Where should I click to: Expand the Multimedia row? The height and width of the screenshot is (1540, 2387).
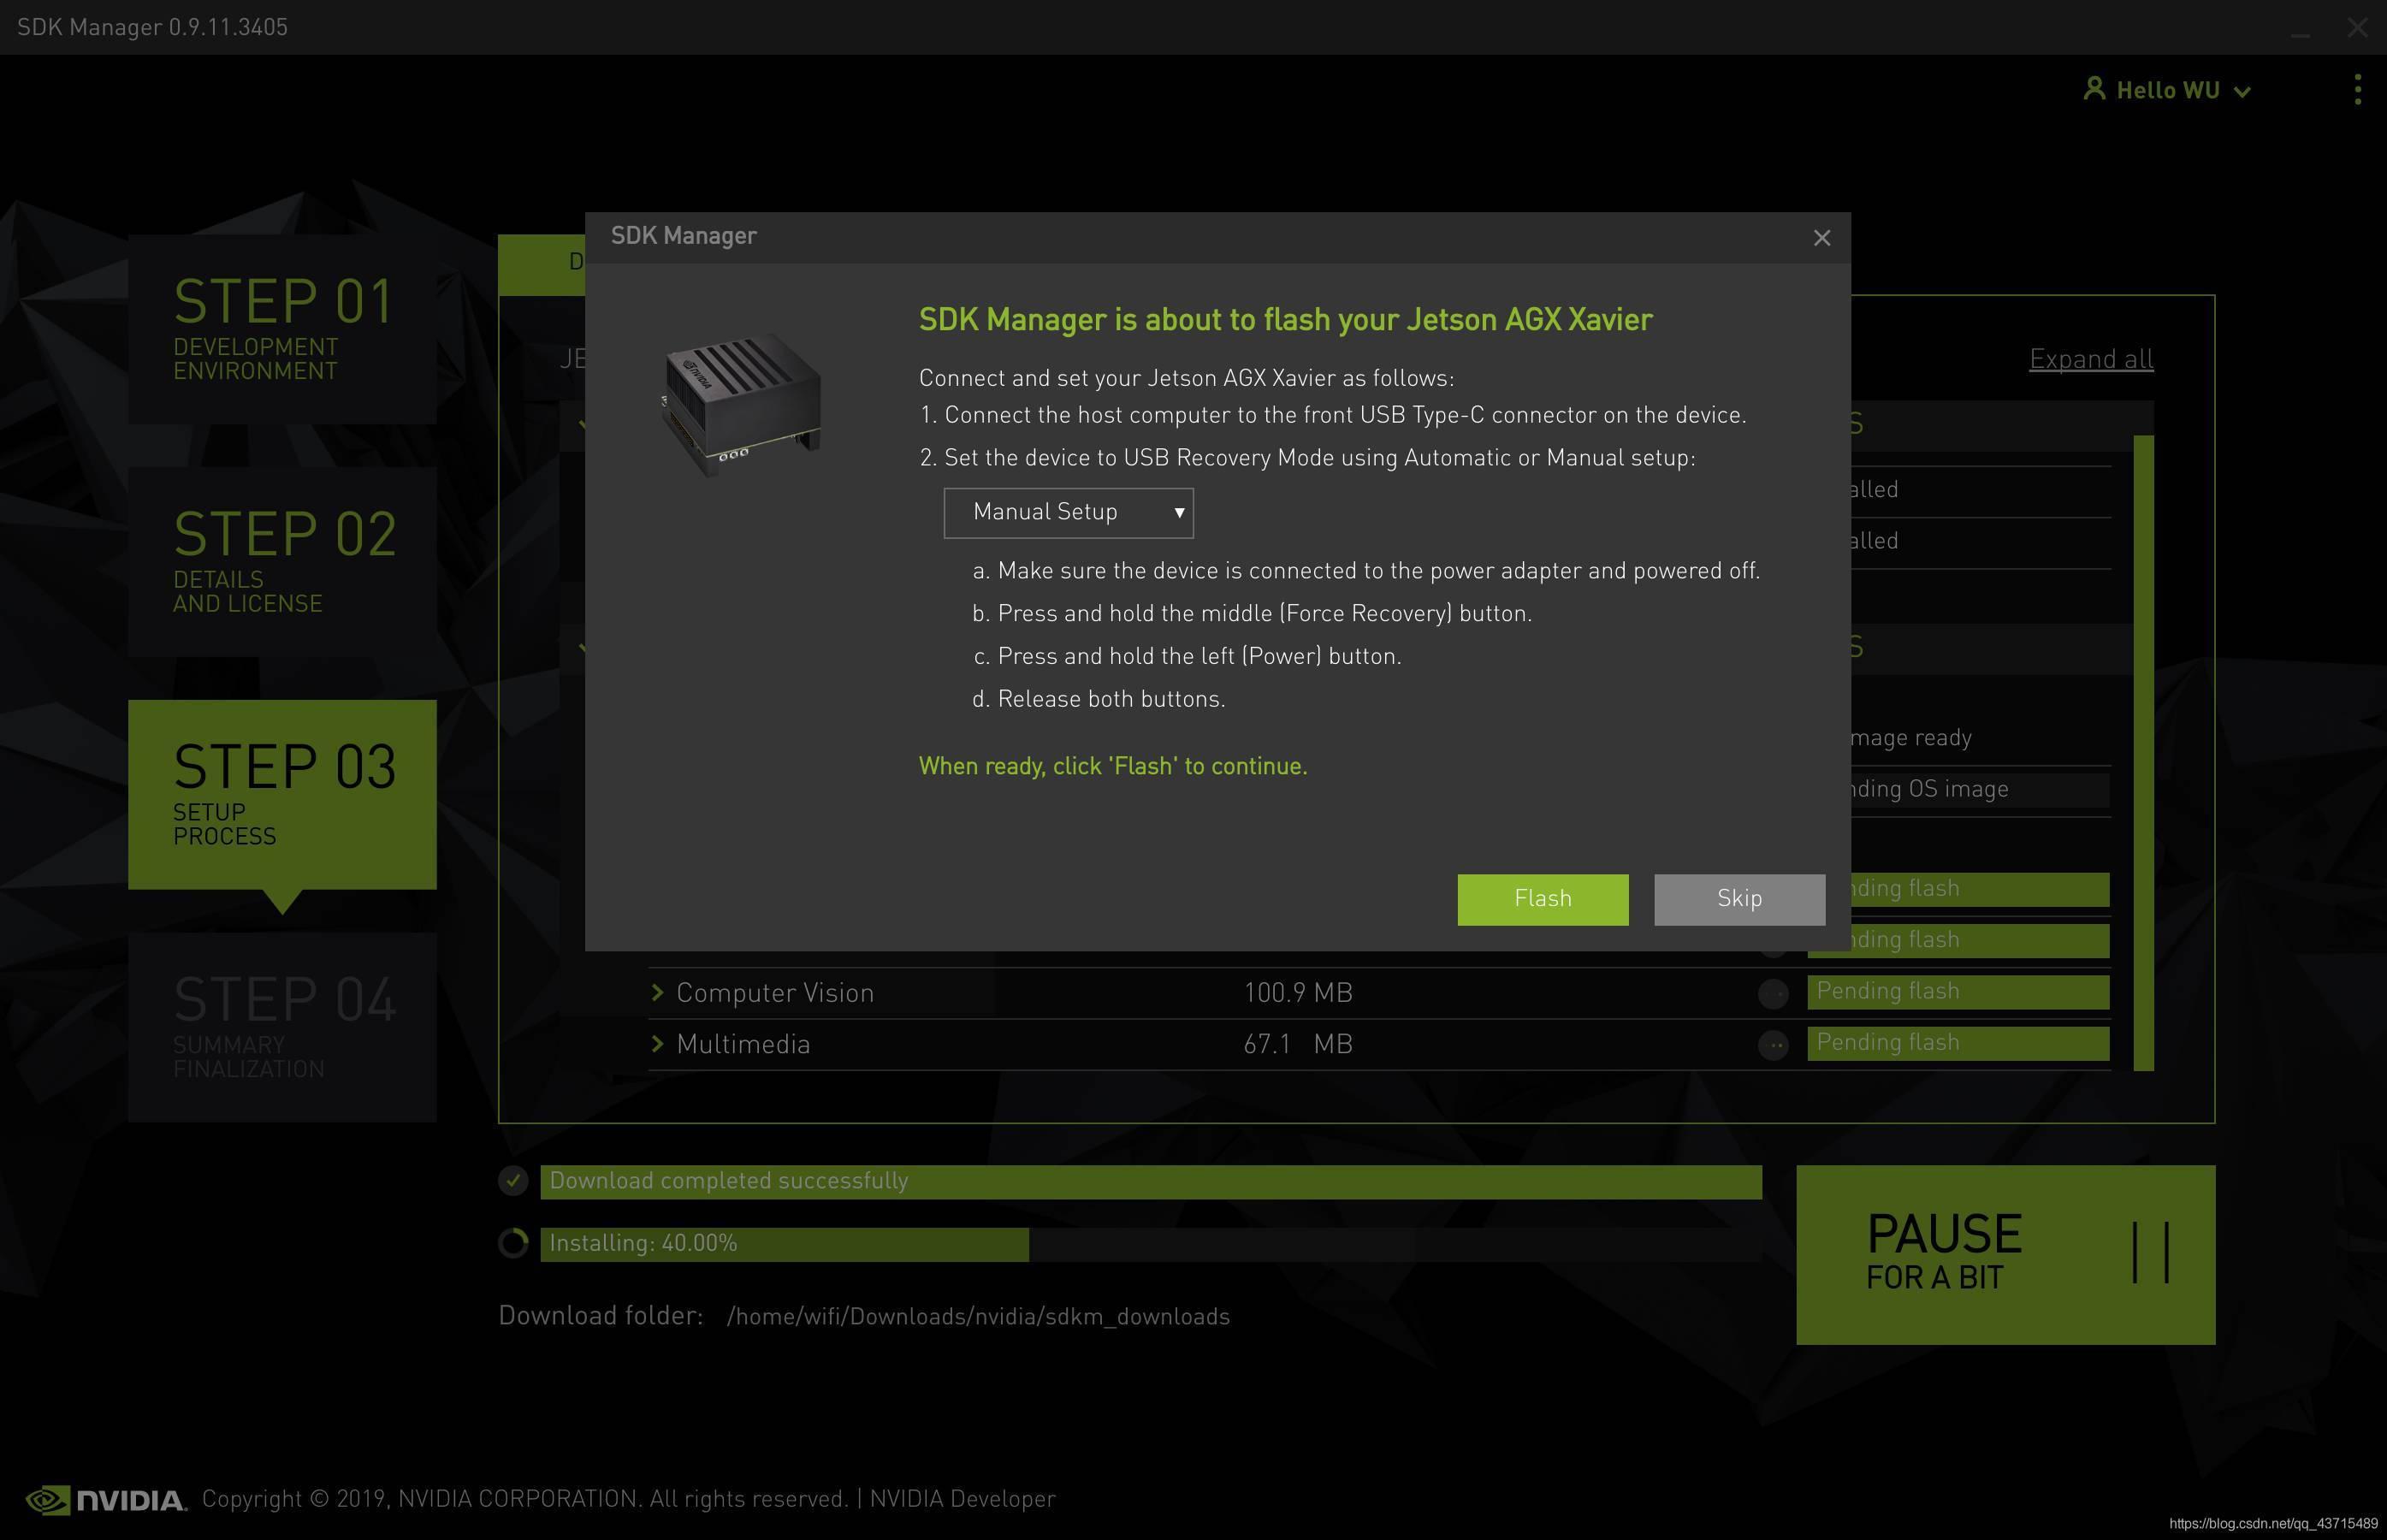657,1044
